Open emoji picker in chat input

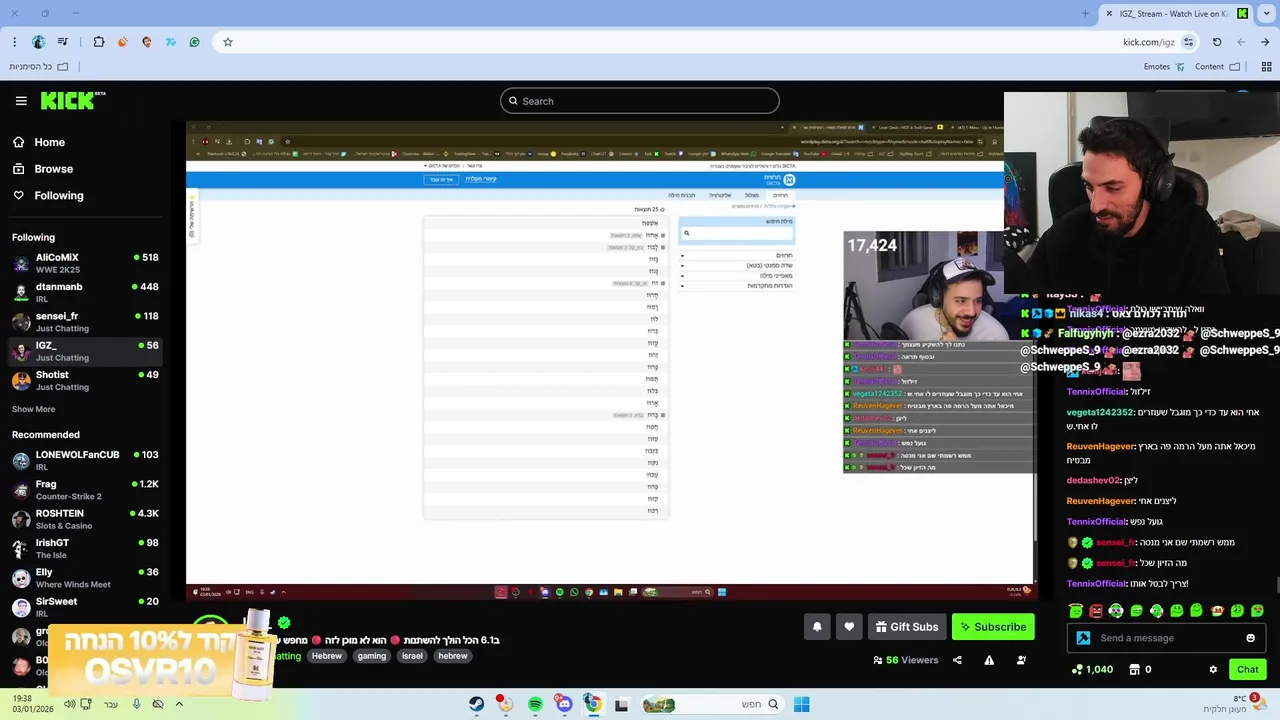1250,638
